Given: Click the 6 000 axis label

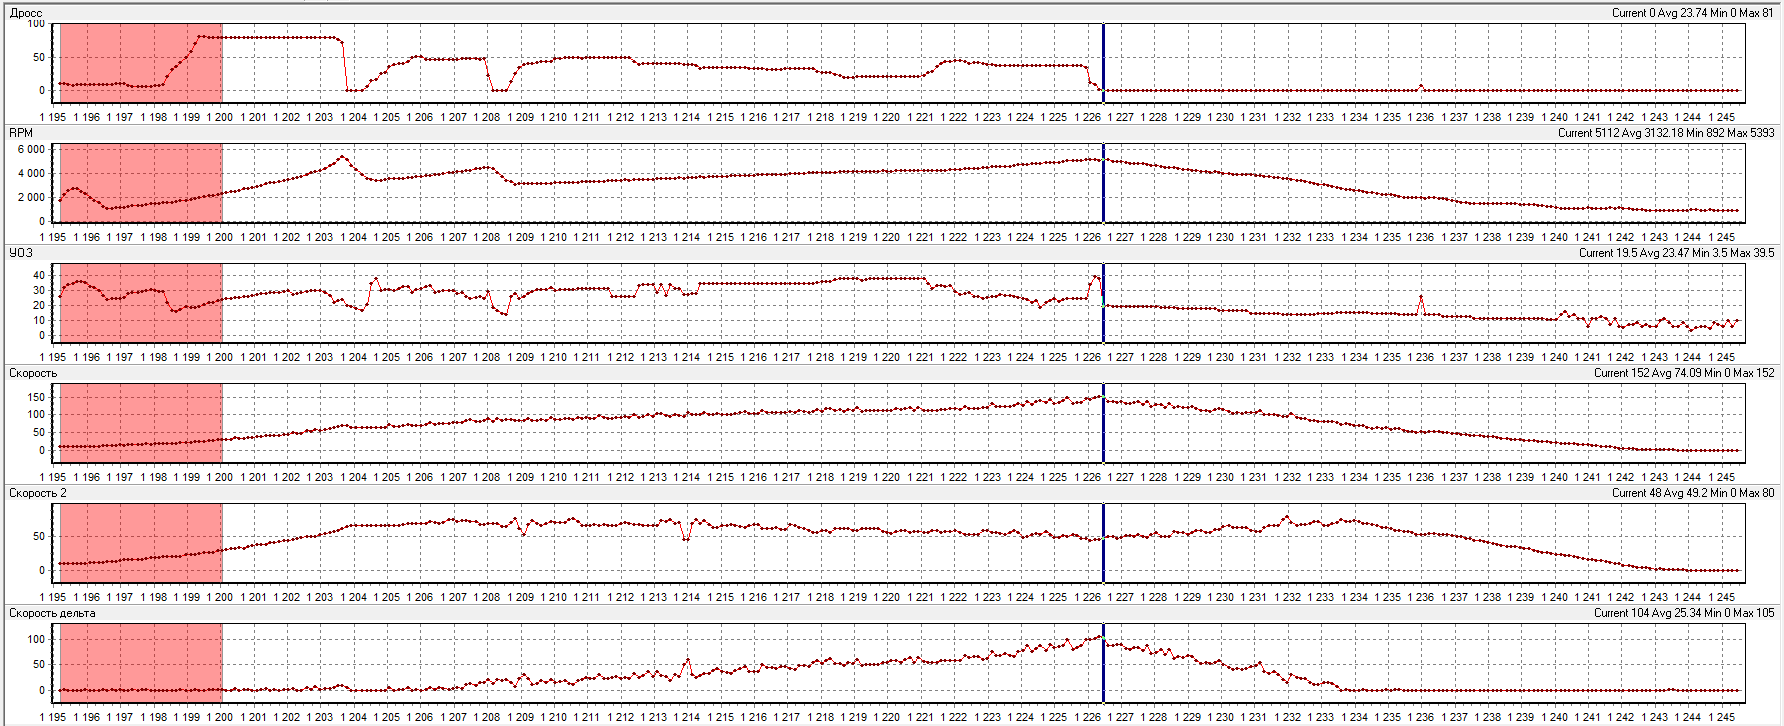Looking at the screenshot, I should pyautogui.click(x=30, y=150).
